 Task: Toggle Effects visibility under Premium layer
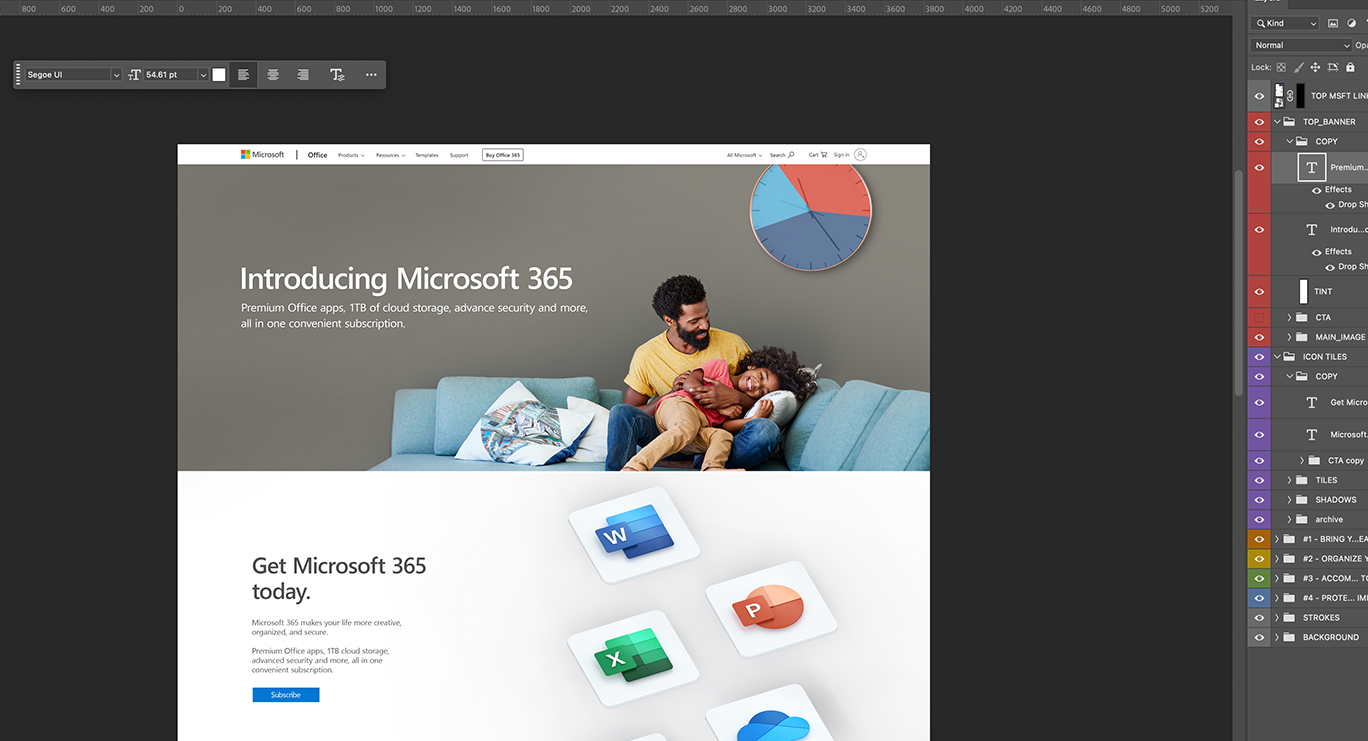click(1317, 190)
